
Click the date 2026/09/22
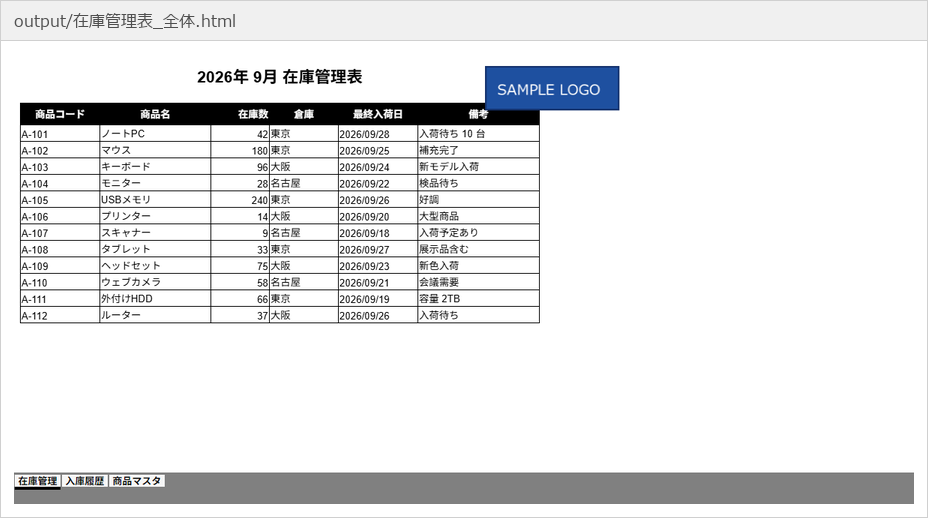tap(378, 184)
